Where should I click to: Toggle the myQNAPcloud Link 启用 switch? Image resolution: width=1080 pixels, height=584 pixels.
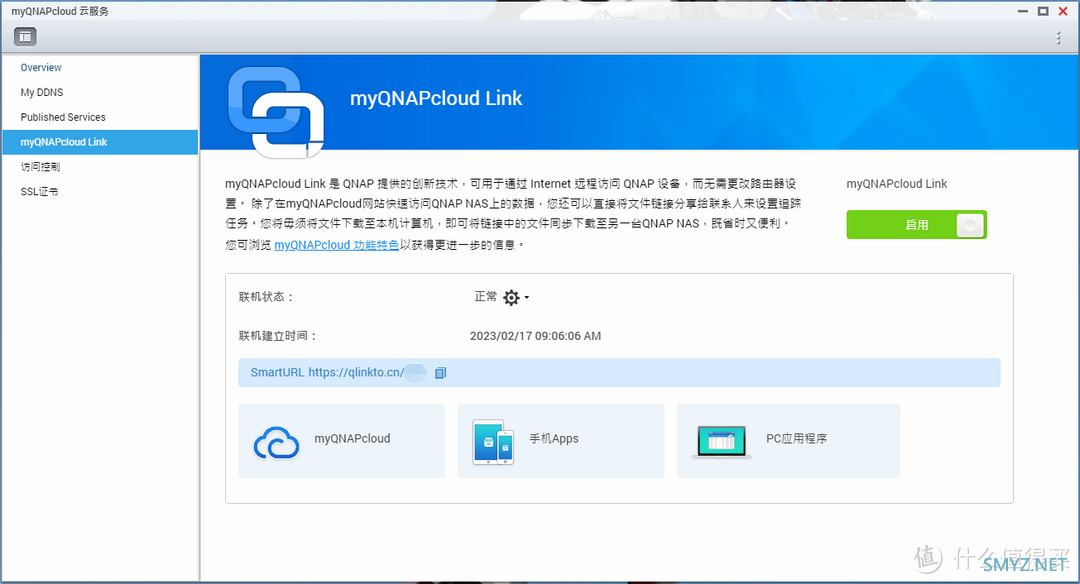tap(916, 225)
